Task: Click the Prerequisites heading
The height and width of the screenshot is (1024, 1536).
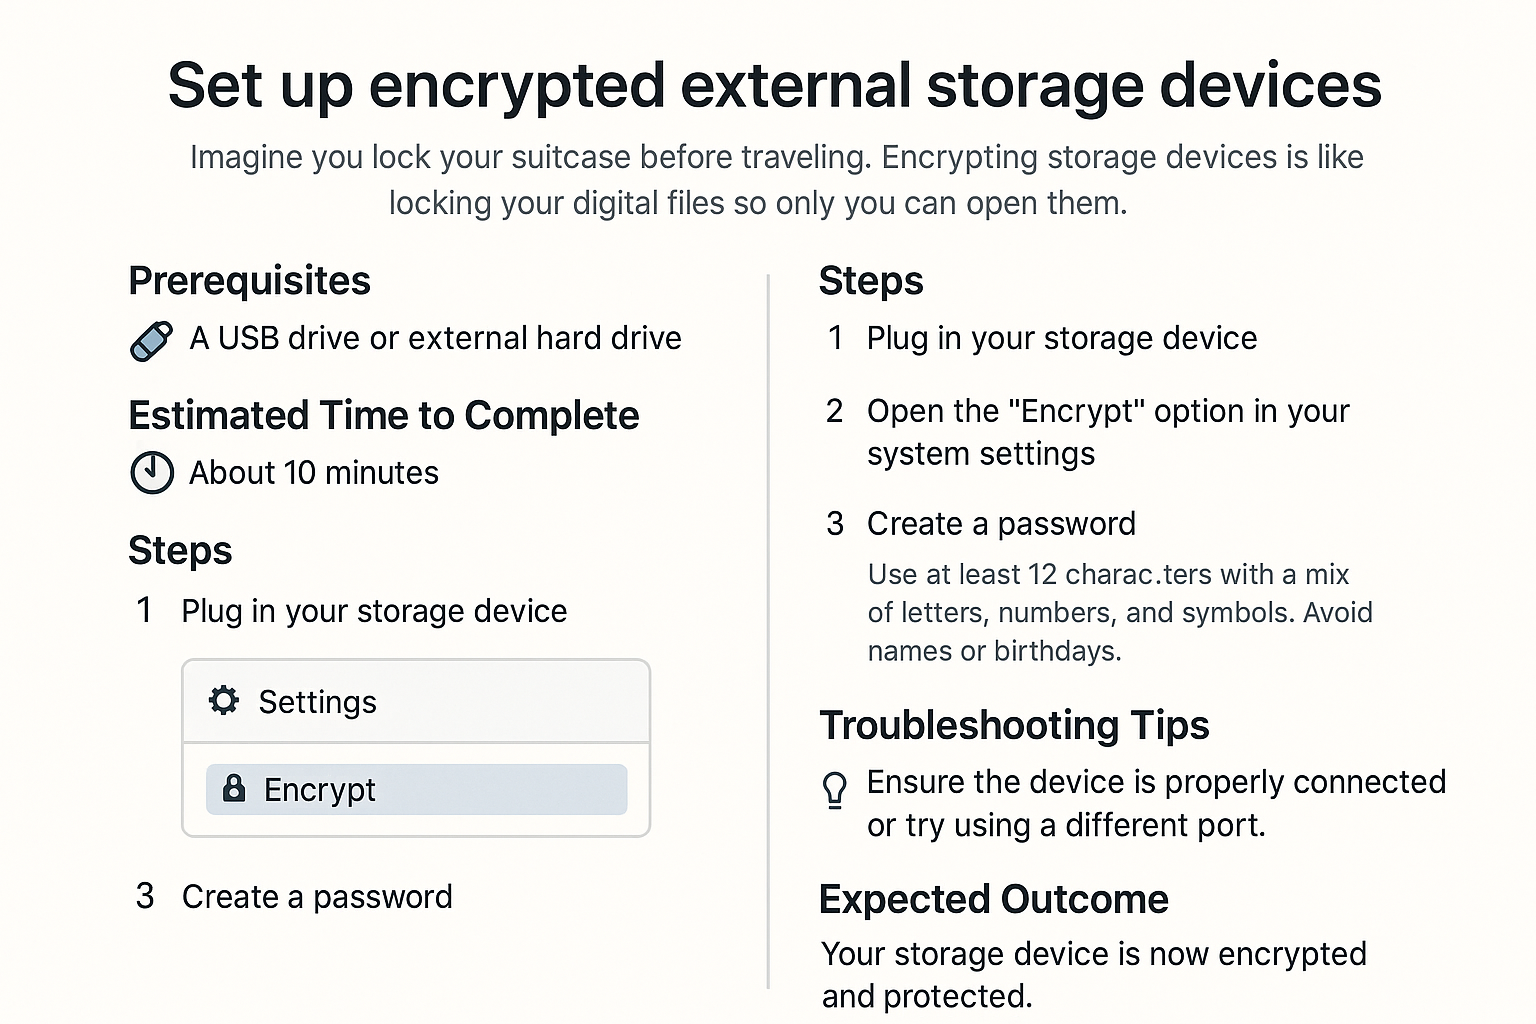Action: tap(249, 281)
